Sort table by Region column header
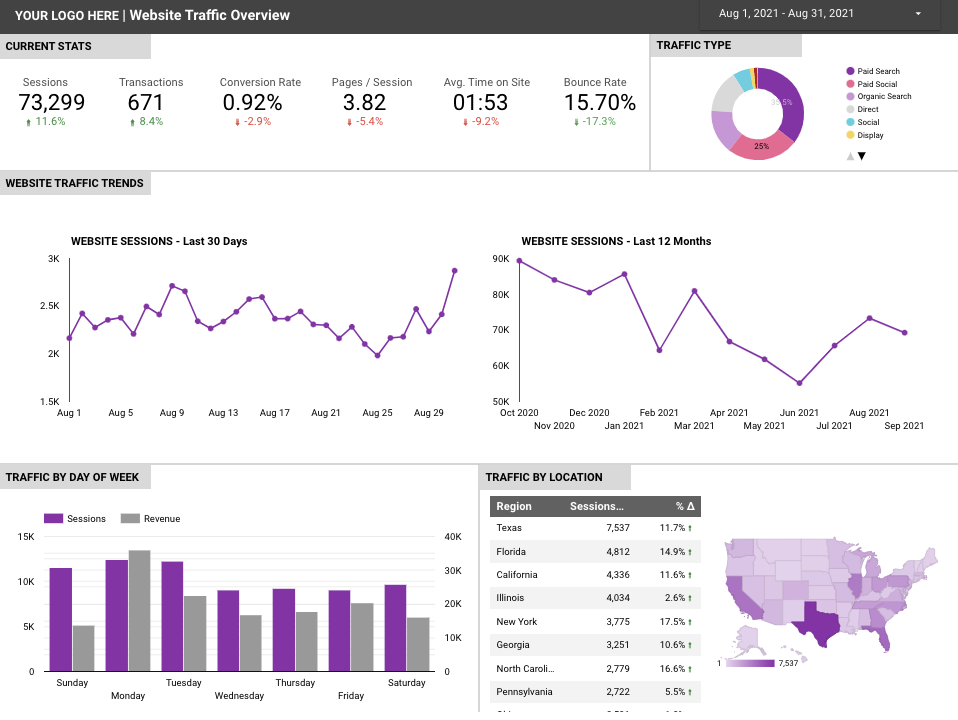 pyautogui.click(x=514, y=506)
